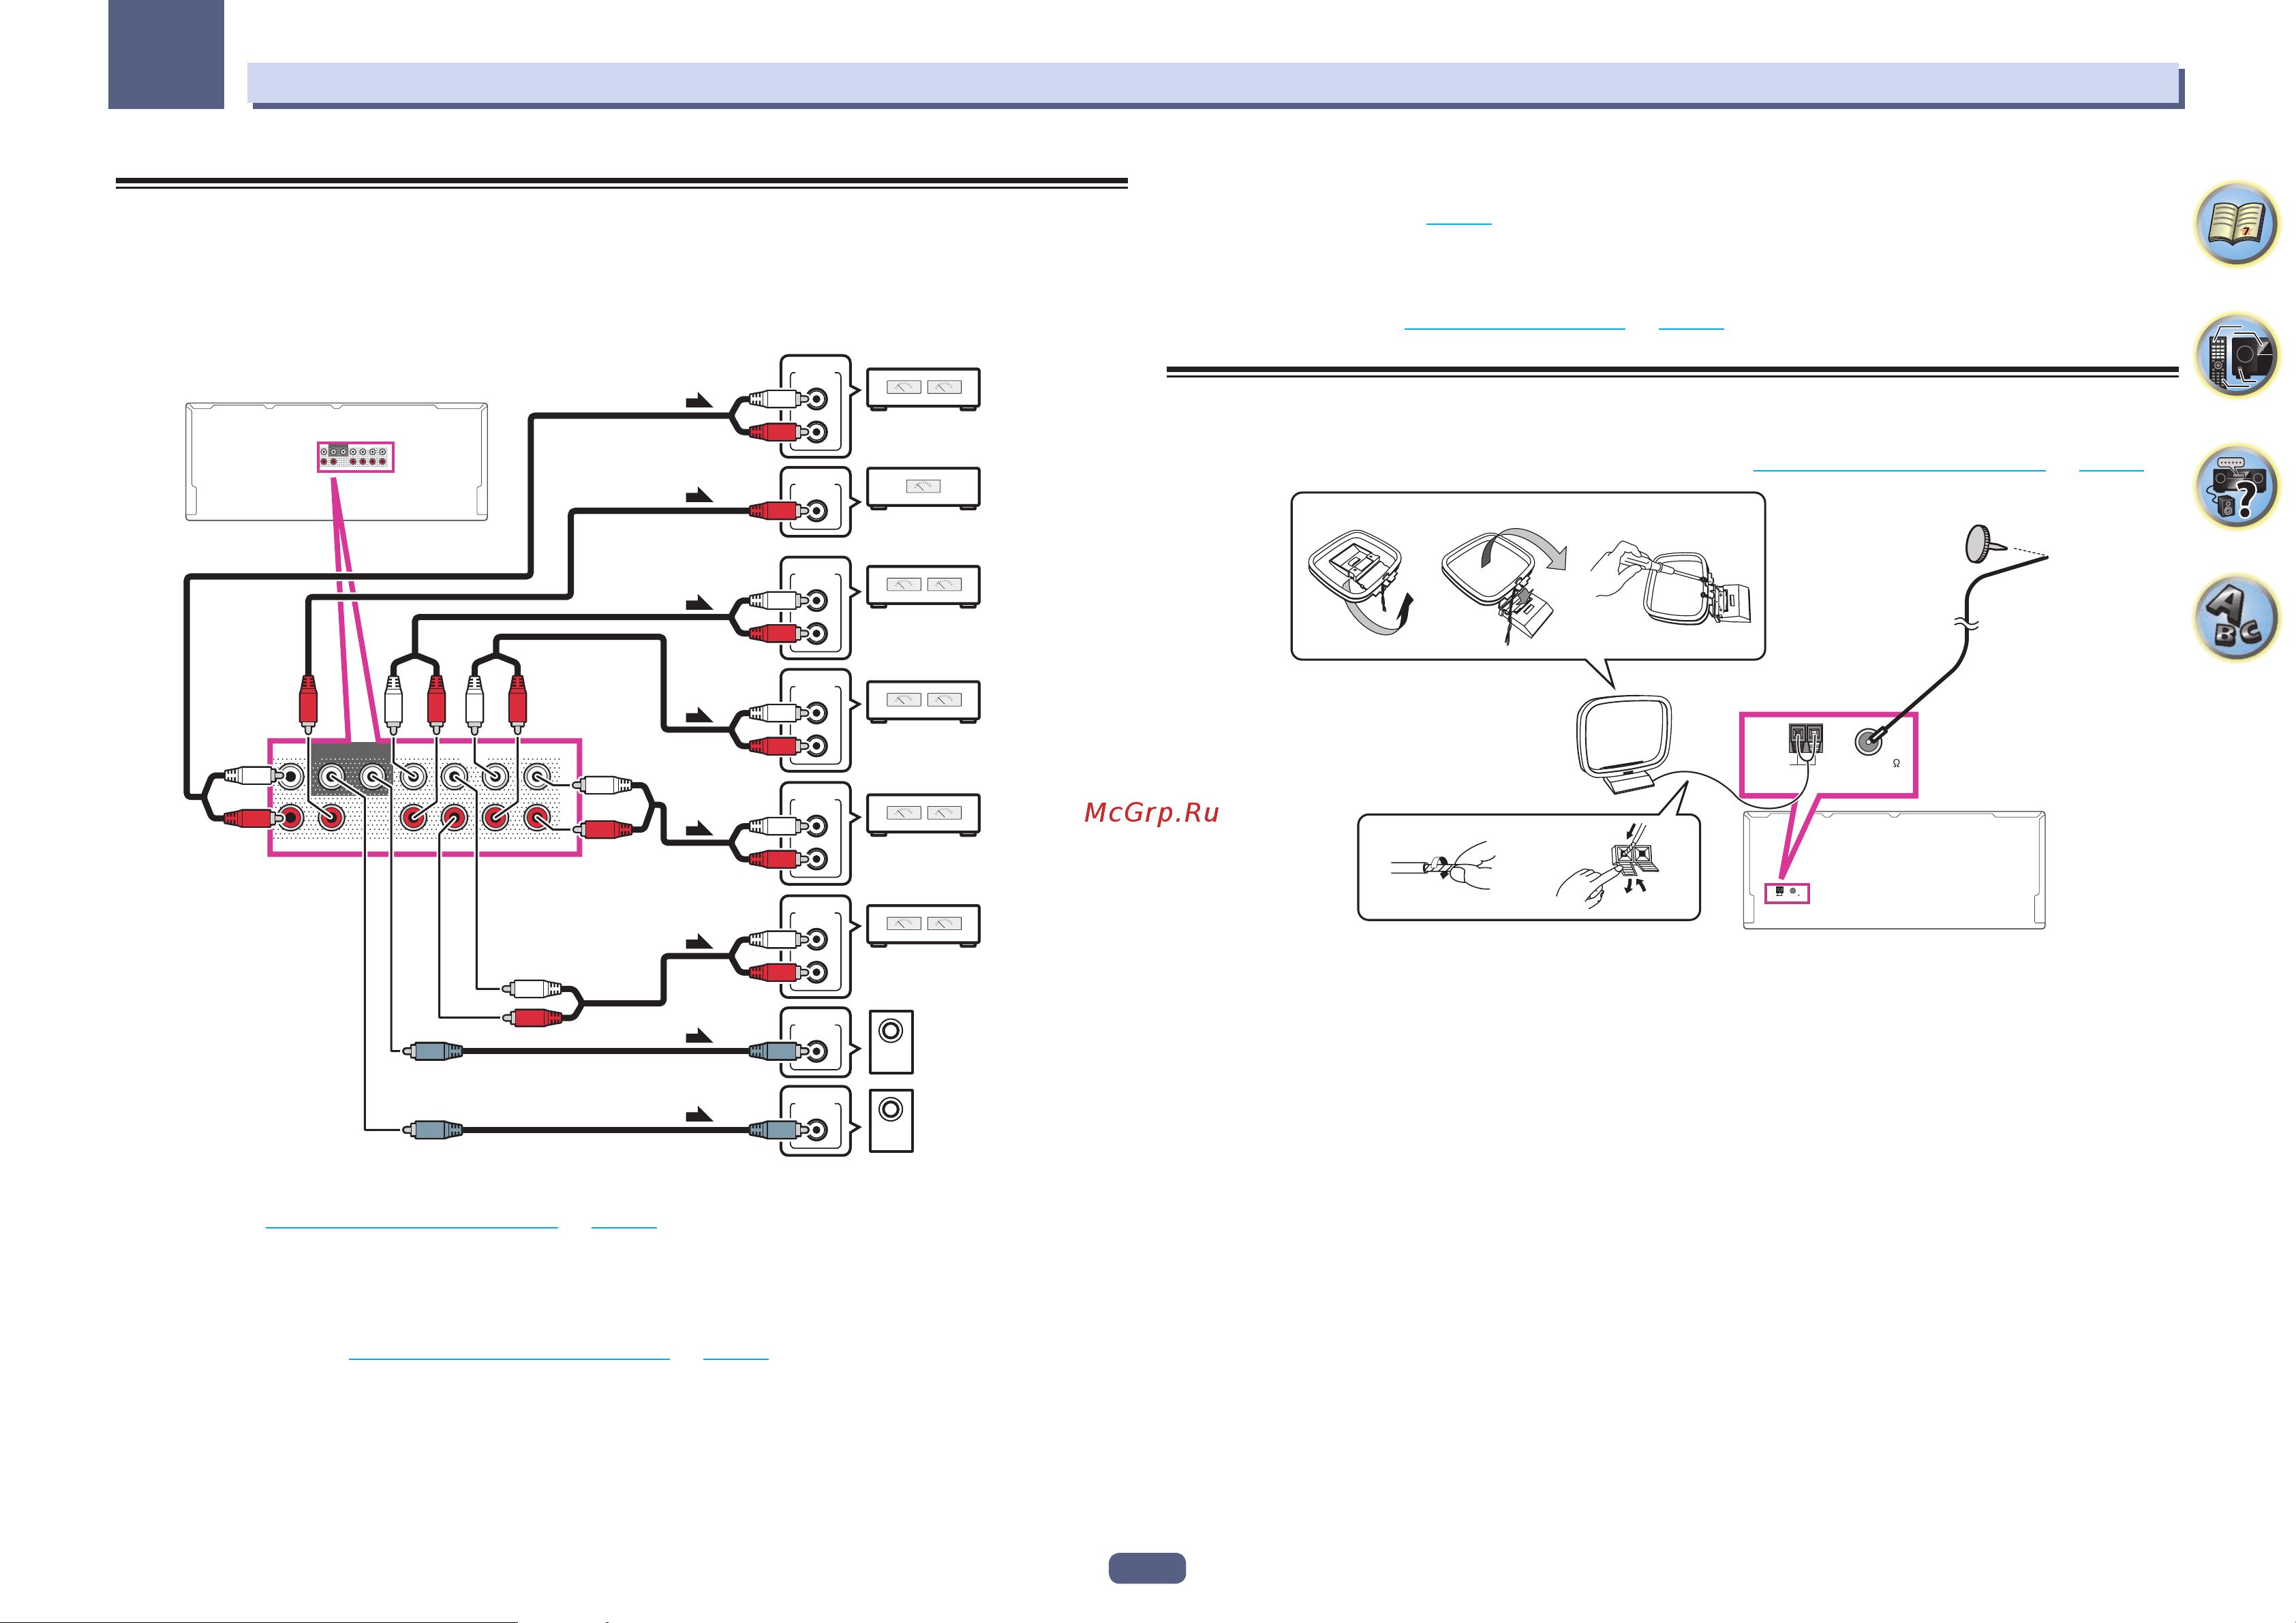The height and width of the screenshot is (1623, 2296).
Task: Open the book-shaped contents icon
Action: (2237, 224)
